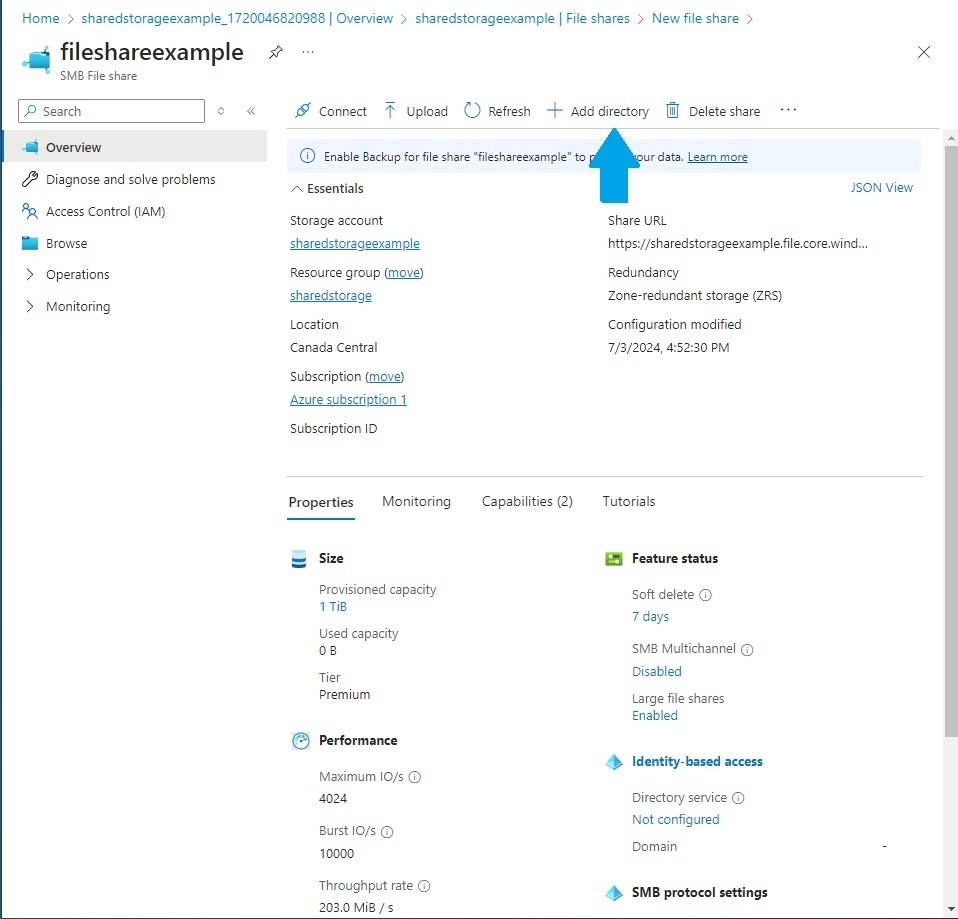Open more toolbar commands ellipsis
The image size is (958, 919).
tap(788, 110)
